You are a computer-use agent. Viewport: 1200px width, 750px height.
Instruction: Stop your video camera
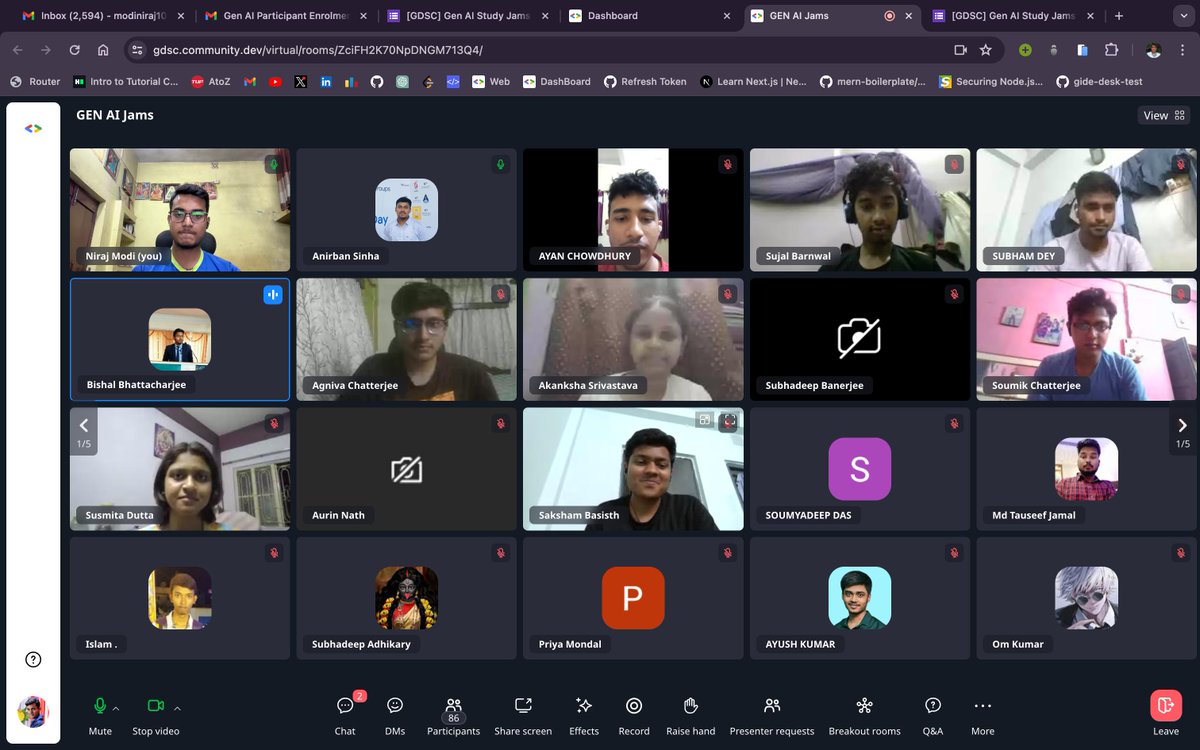(x=156, y=715)
